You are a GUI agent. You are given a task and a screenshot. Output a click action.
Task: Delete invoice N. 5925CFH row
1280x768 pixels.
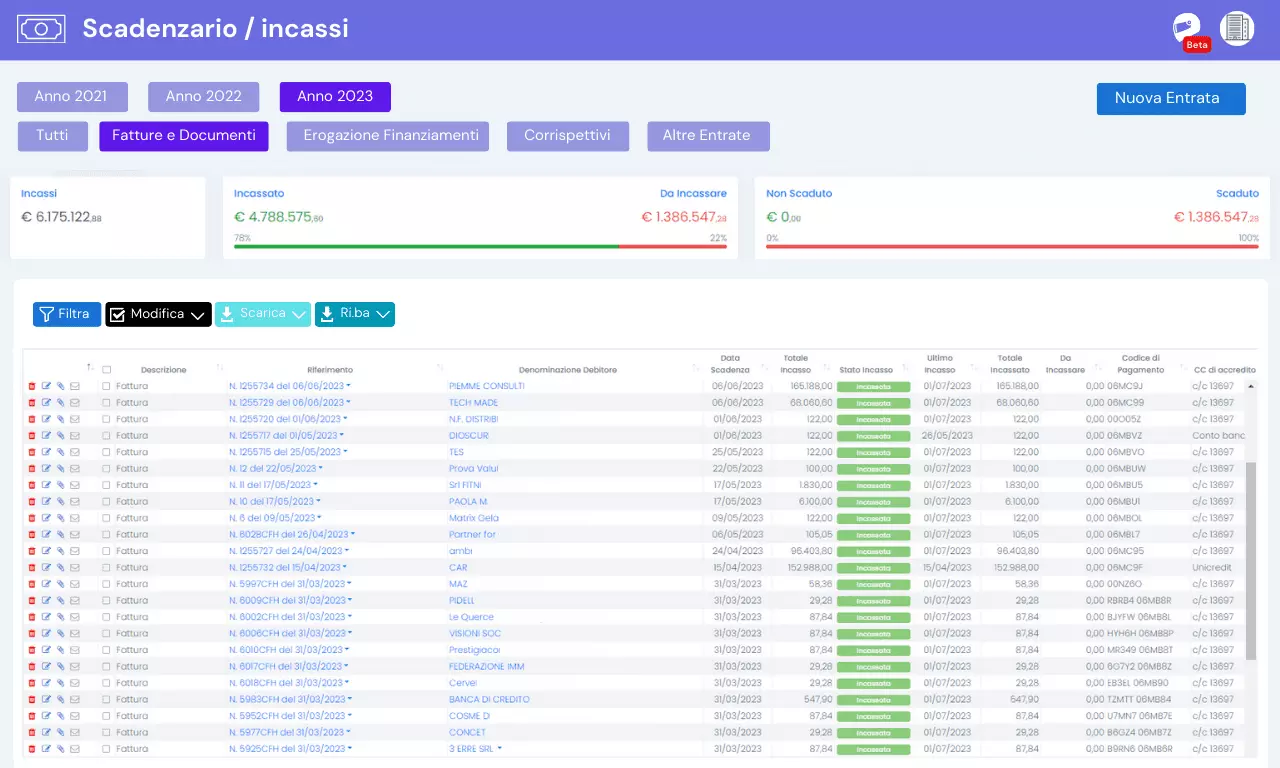click(x=31, y=749)
